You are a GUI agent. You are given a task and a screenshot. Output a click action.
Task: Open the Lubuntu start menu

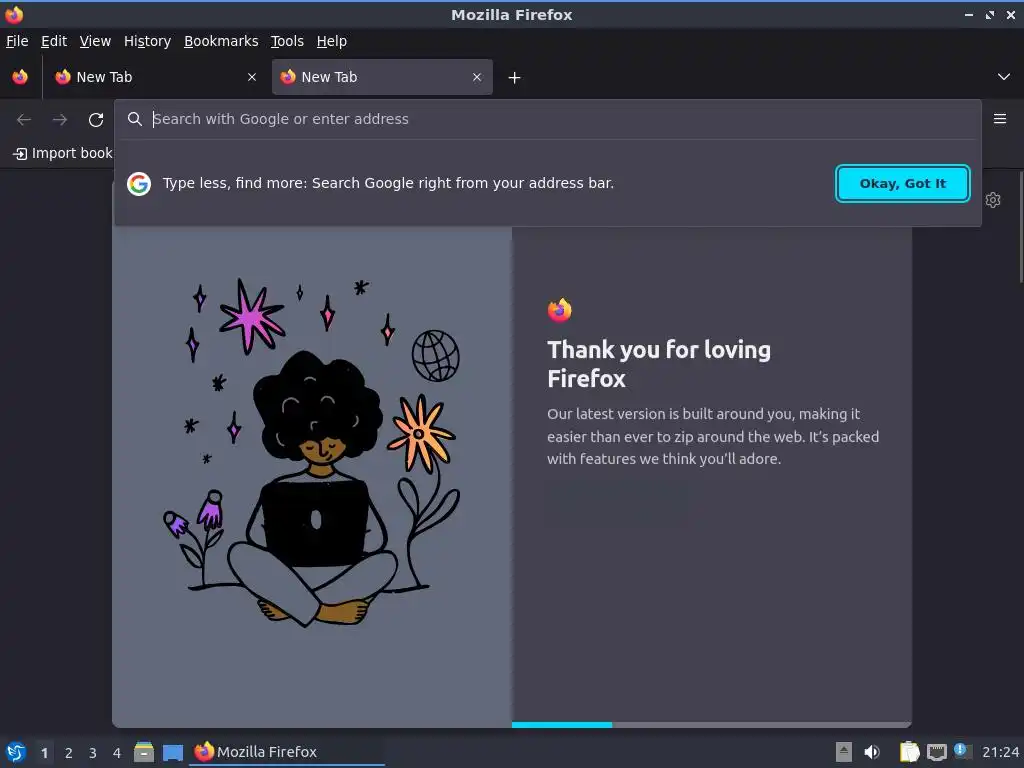coord(16,752)
